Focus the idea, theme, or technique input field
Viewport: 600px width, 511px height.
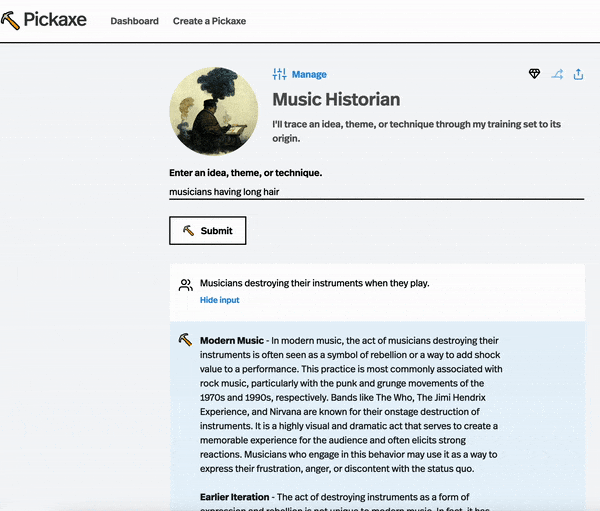point(376,191)
